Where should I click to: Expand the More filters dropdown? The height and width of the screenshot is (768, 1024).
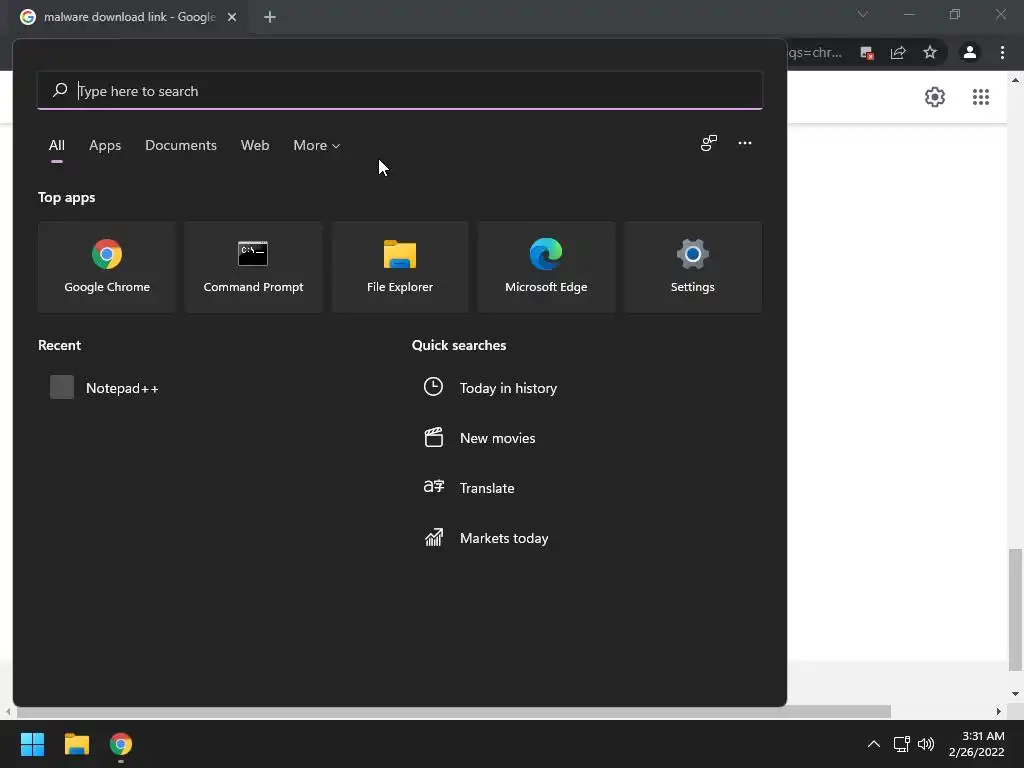point(317,146)
